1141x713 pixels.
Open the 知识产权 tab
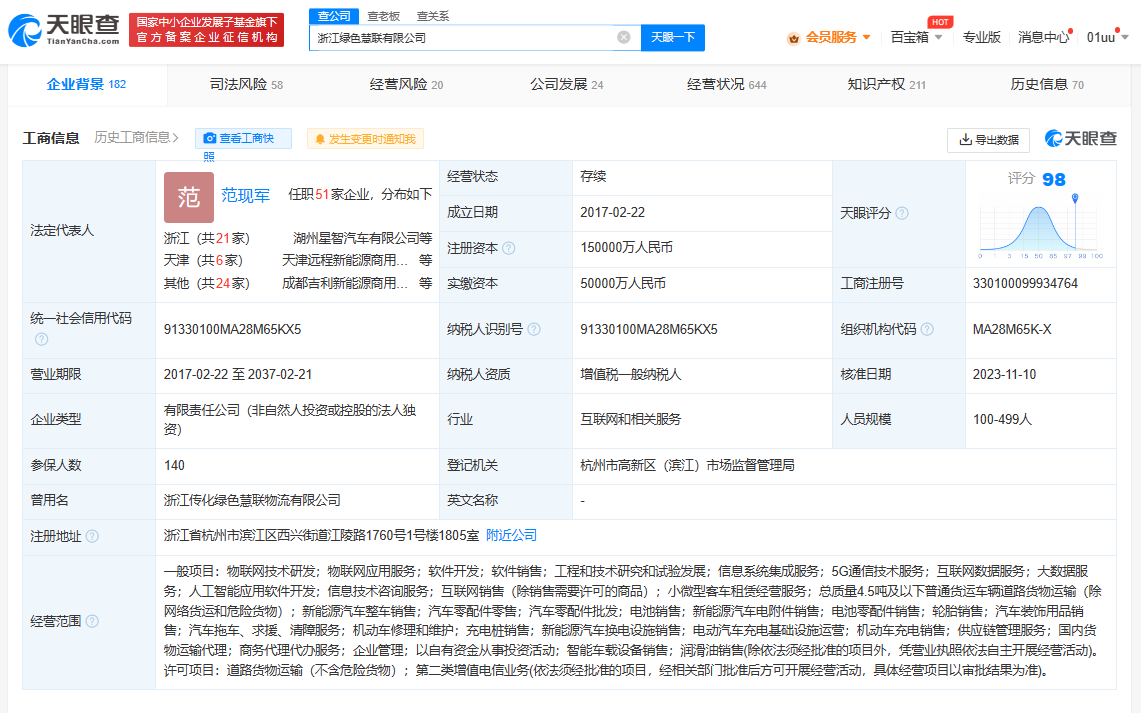pyautogui.click(x=886, y=85)
